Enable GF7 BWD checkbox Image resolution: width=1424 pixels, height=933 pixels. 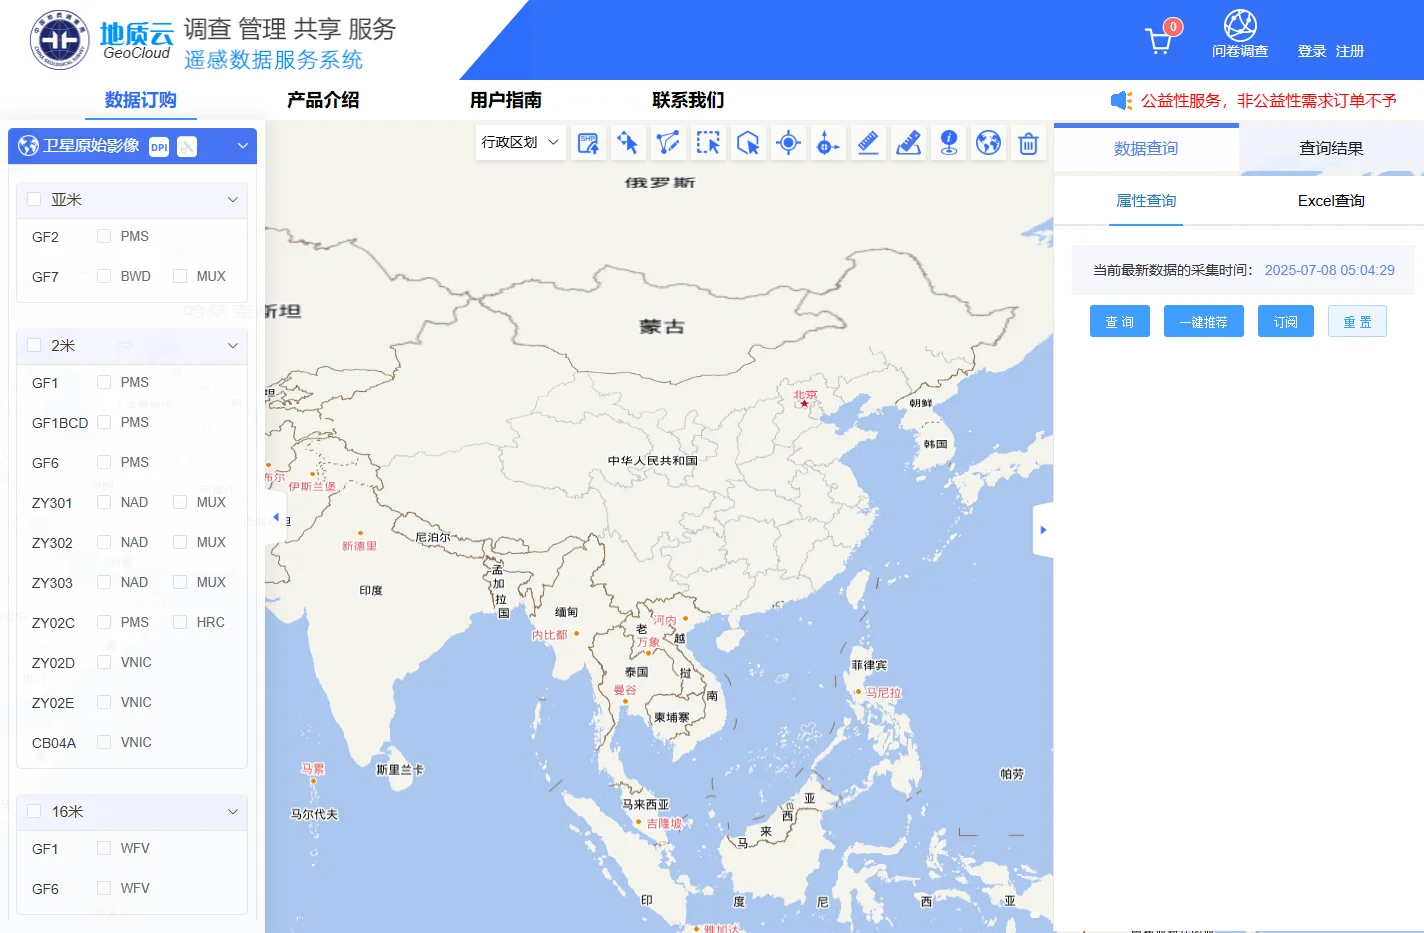coord(104,276)
